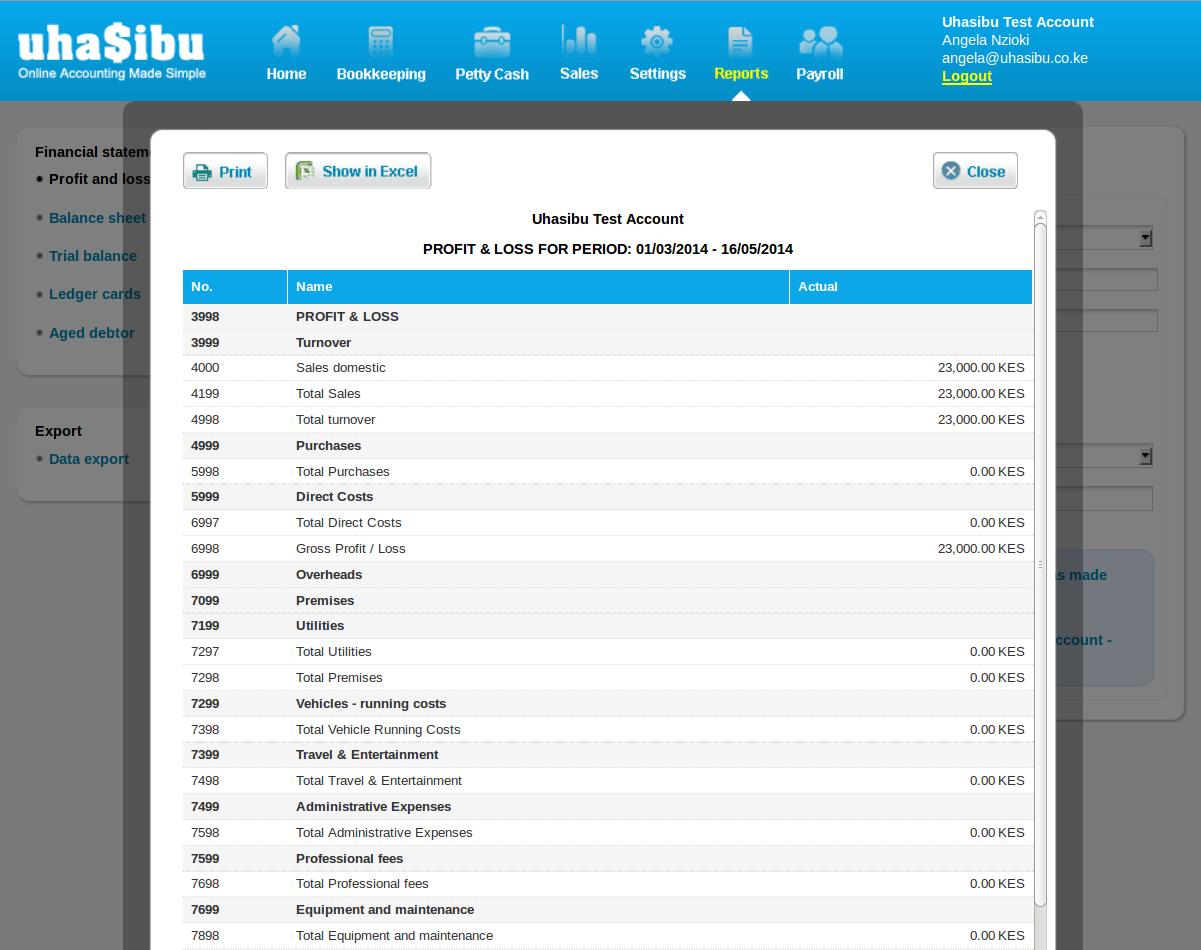Open the Ledger cards link
Image resolution: width=1201 pixels, height=950 pixels.
[x=95, y=294]
